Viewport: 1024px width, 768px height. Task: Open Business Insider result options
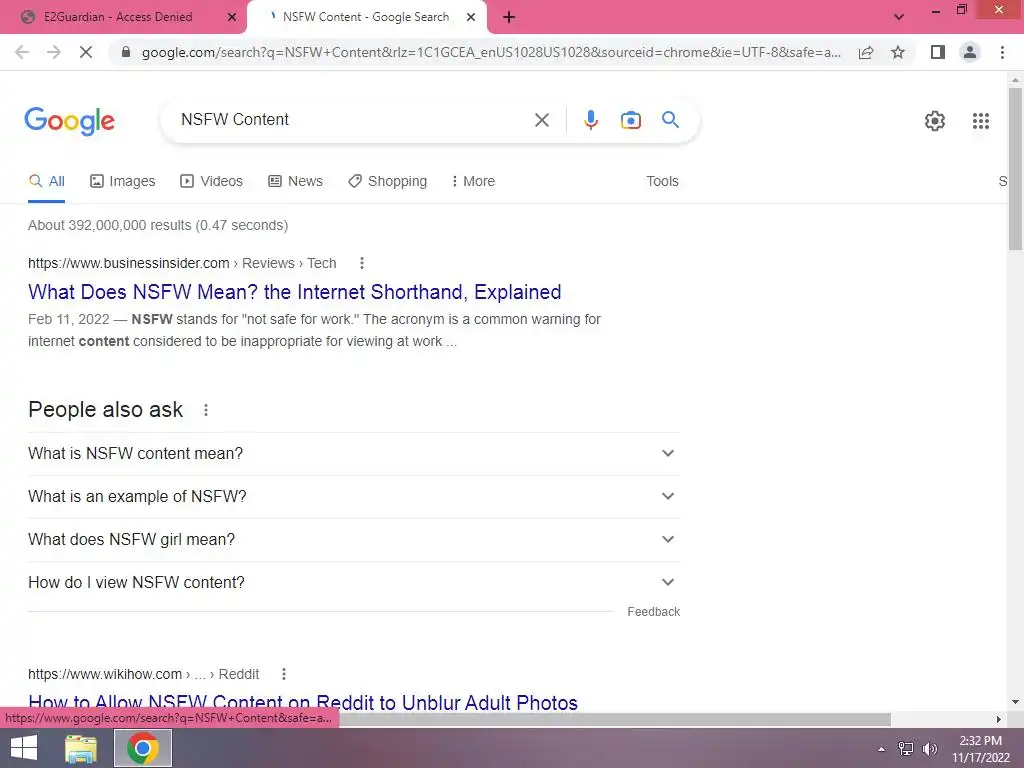coord(361,263)
